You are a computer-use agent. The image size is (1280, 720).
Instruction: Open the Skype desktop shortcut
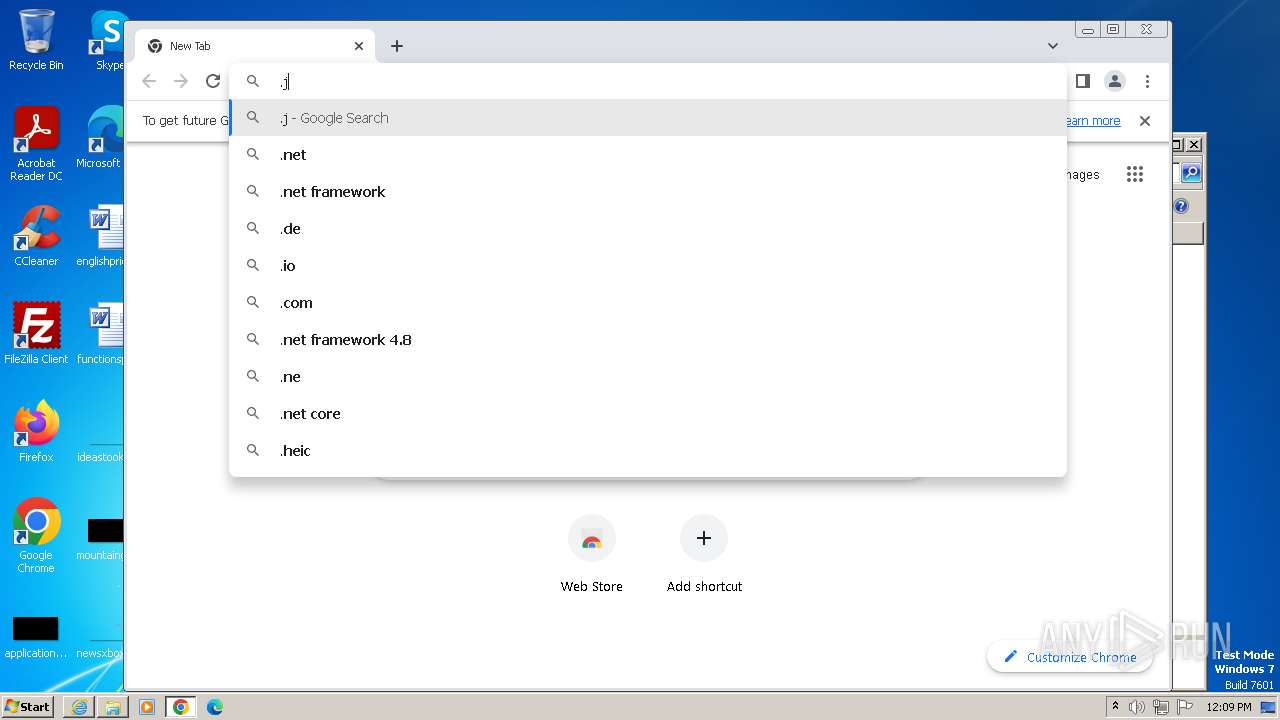click(x=108, y=40)
